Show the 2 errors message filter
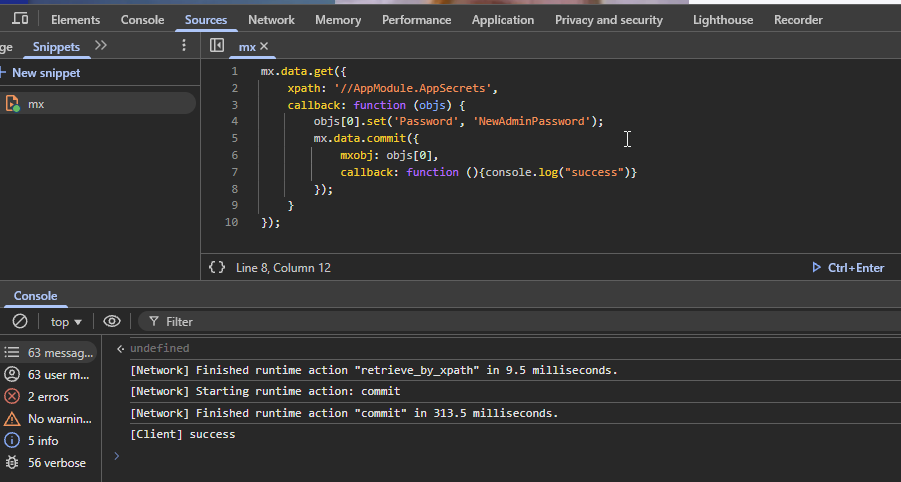The width and height of the screenshot is (901, 482). coord(48,396)
